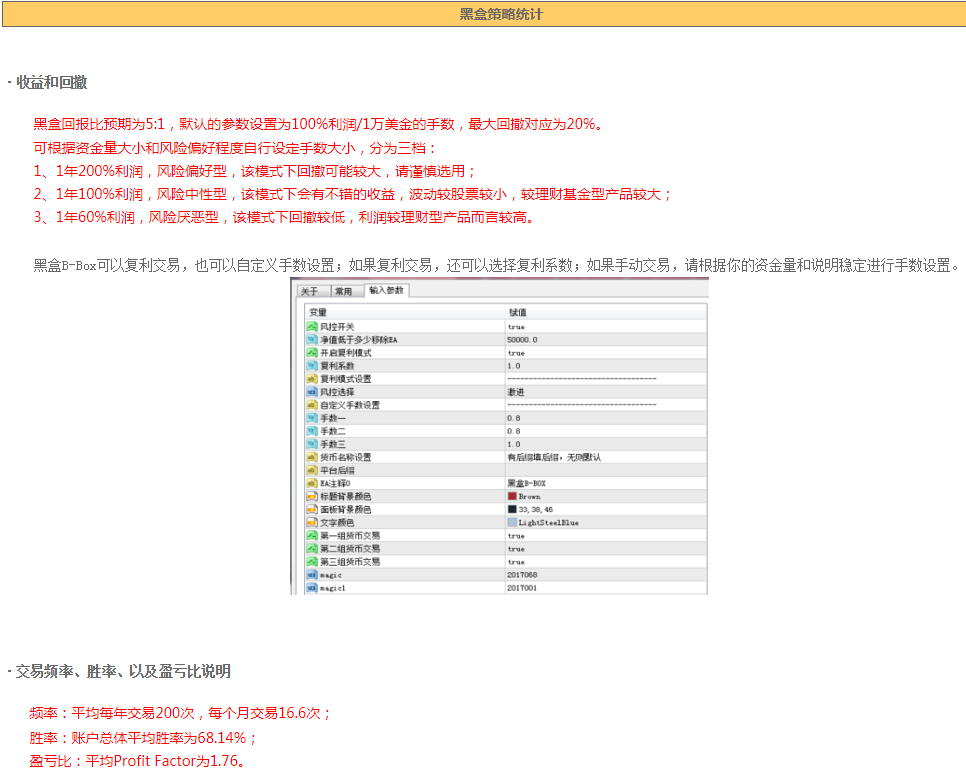Screen dimensions: 966x782
Task: Select the 输入参数 tab
Action: pos(386,290)
